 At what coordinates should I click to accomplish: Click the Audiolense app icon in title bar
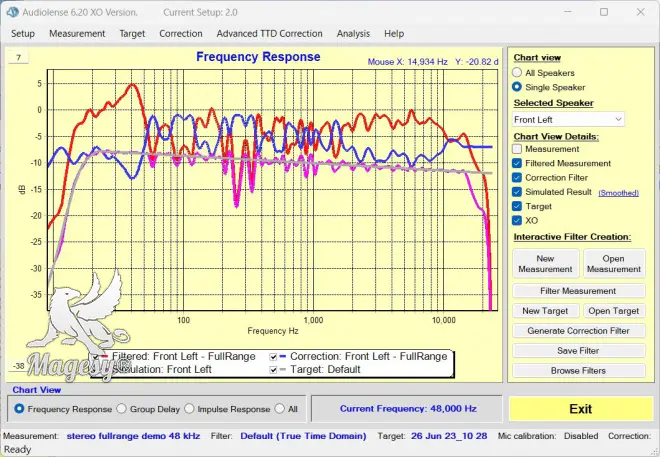[x=13, y=12]
